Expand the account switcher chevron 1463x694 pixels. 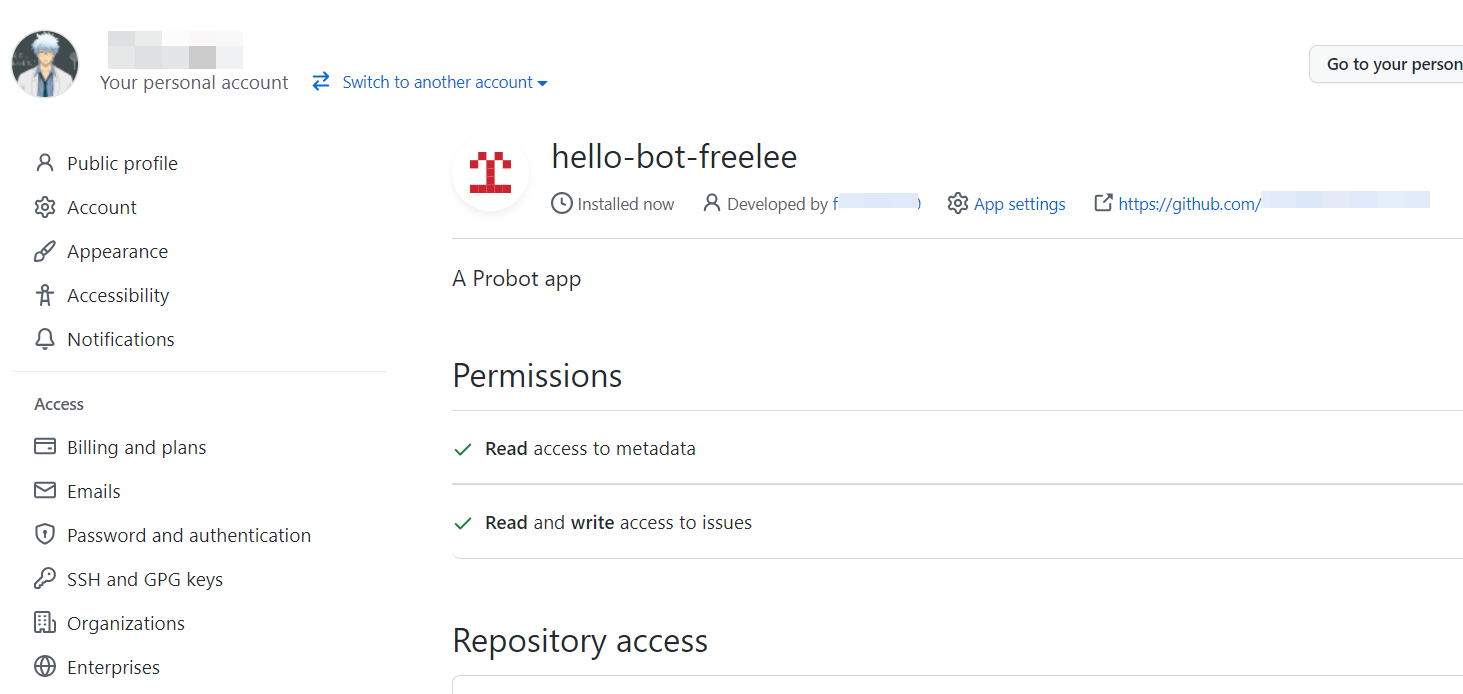pos(542,83)
